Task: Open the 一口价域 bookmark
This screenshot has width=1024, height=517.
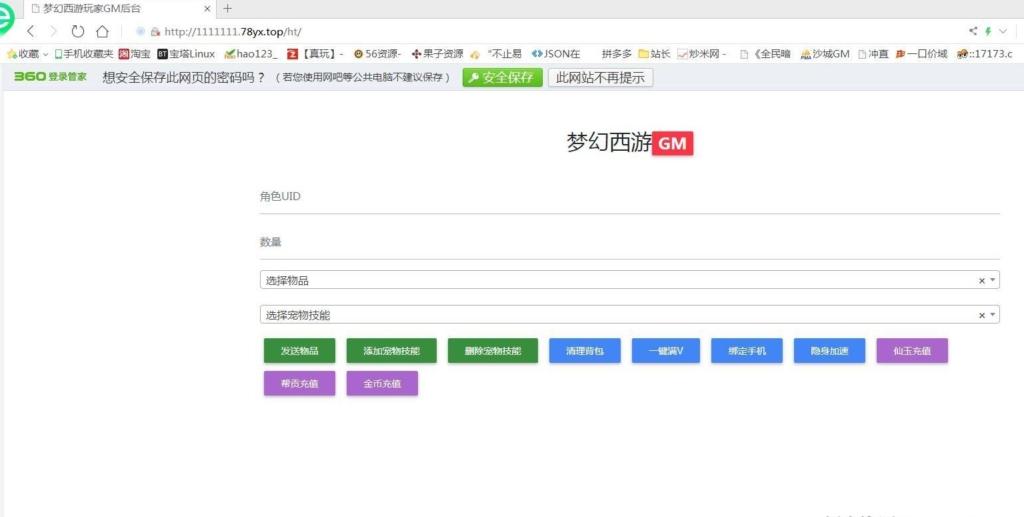Action: 921,54
